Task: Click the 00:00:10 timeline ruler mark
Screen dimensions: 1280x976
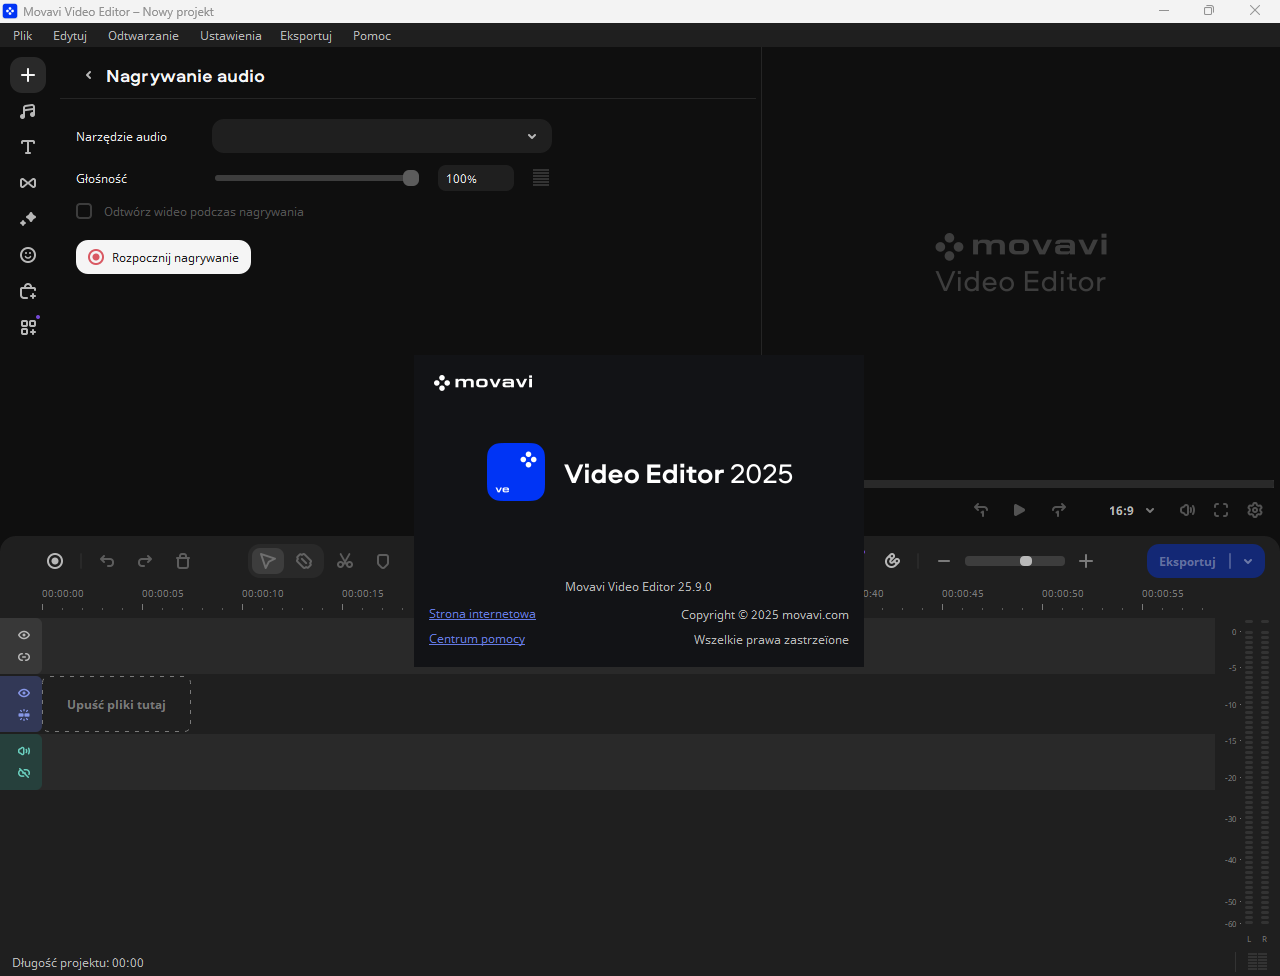Action: (x=263, y=593)
